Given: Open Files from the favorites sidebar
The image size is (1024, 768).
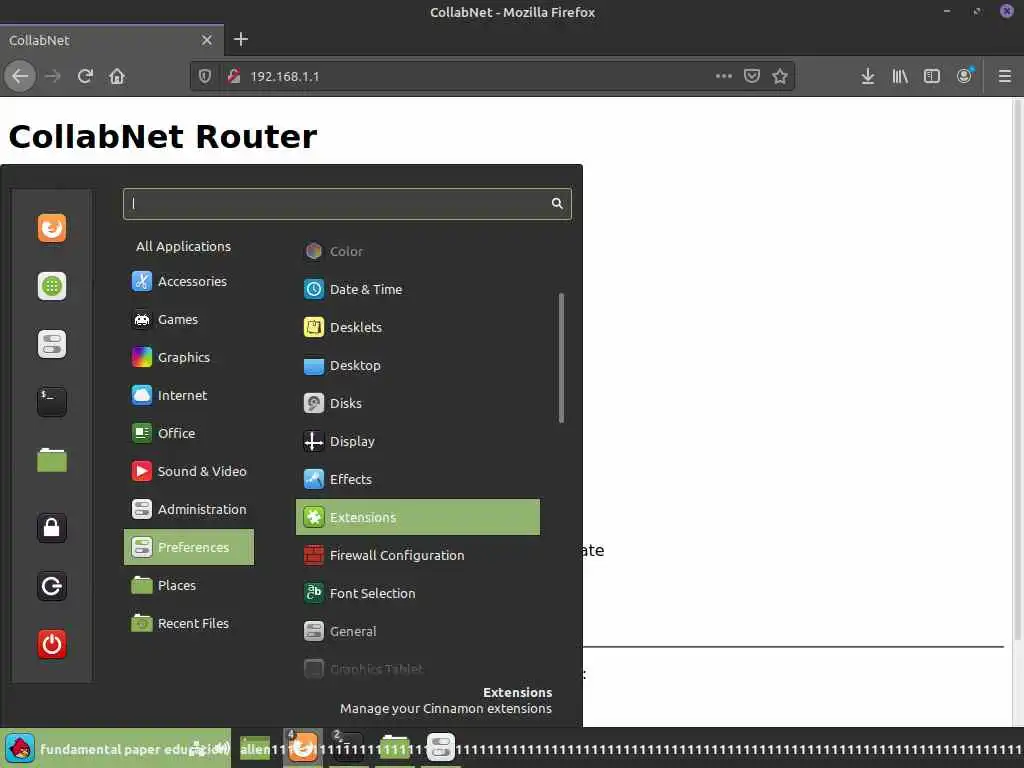Looking at the screenshot, I should click(52, 460).
